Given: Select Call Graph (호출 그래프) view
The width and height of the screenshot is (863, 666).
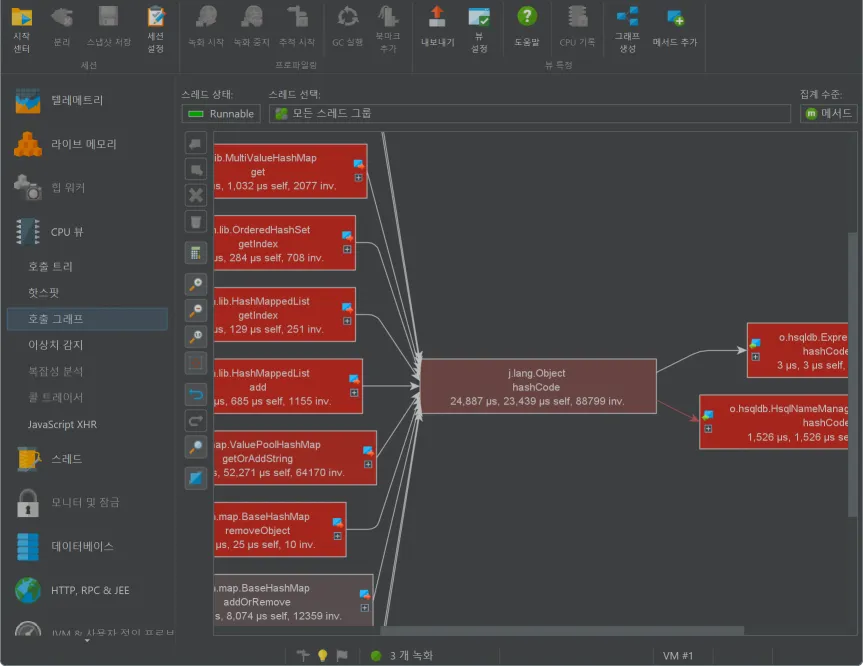Looking at the screenshot, I should coord(87,319).
